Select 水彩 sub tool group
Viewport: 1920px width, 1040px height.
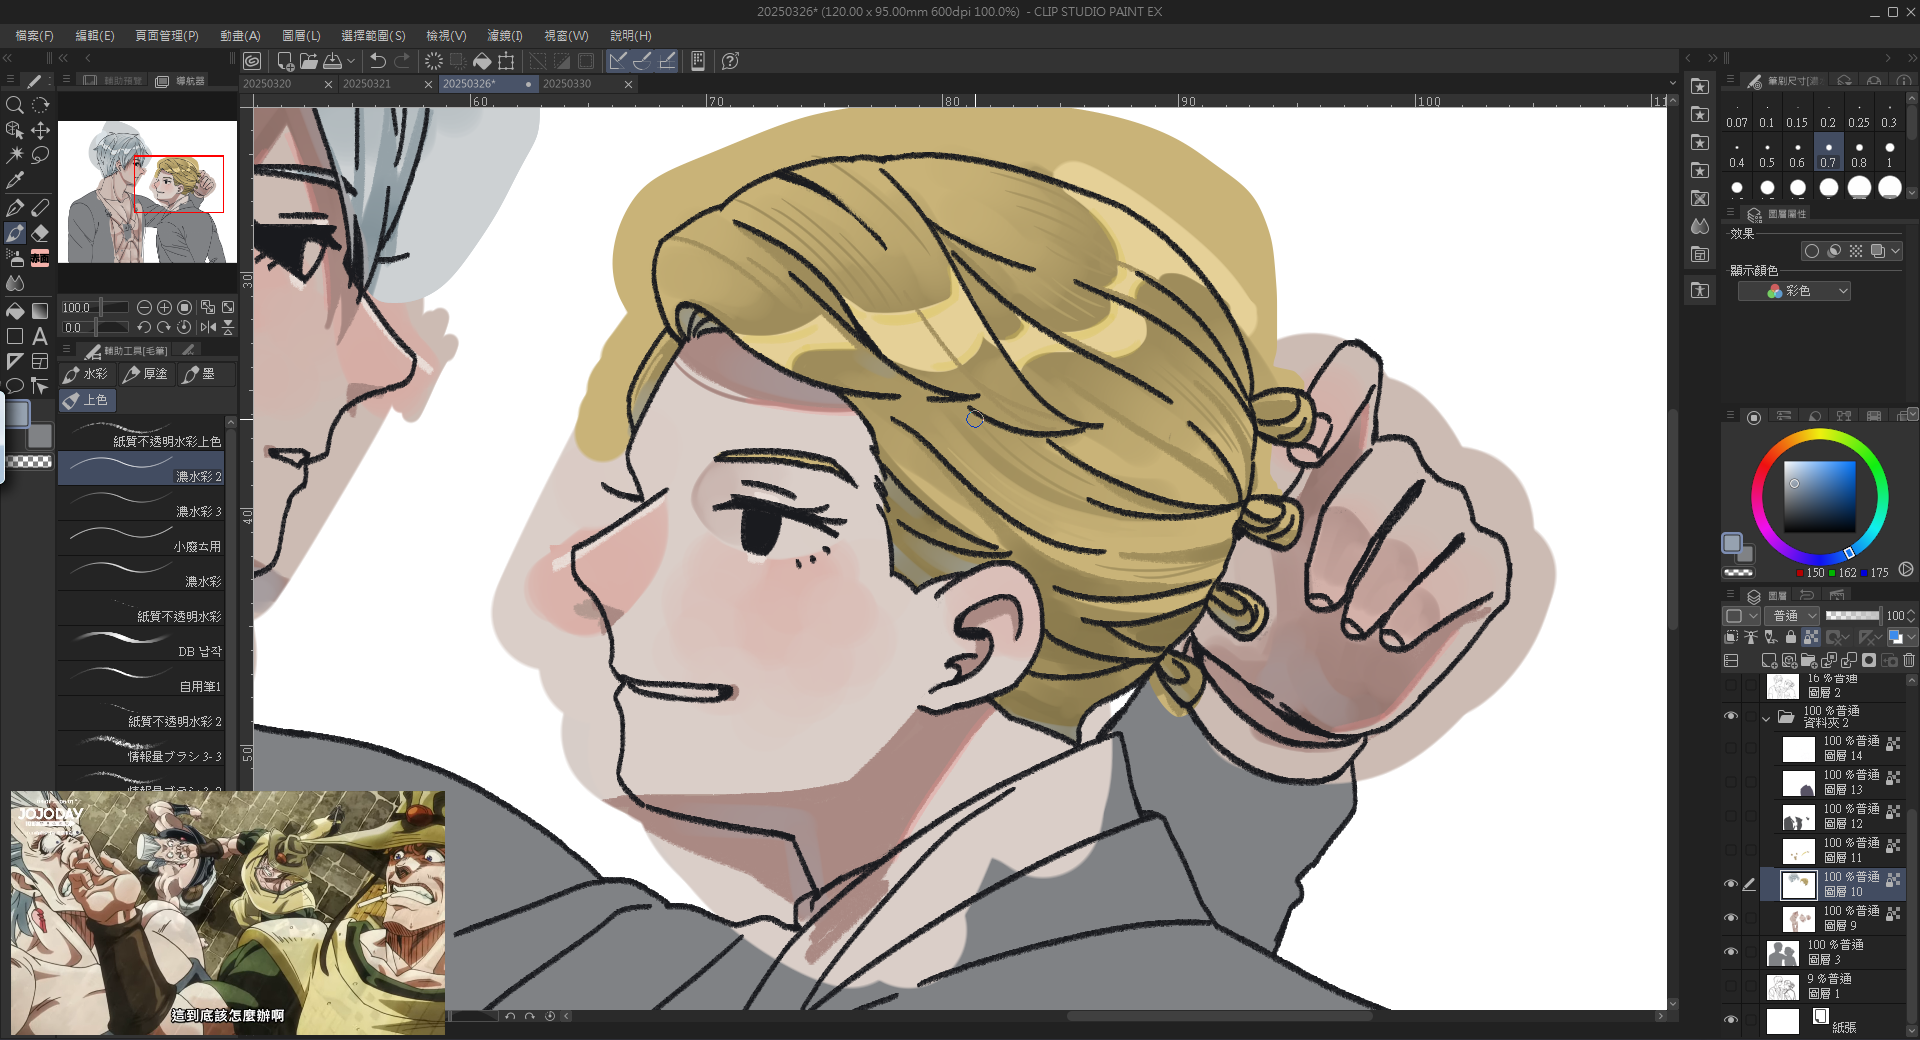point(87,374)
